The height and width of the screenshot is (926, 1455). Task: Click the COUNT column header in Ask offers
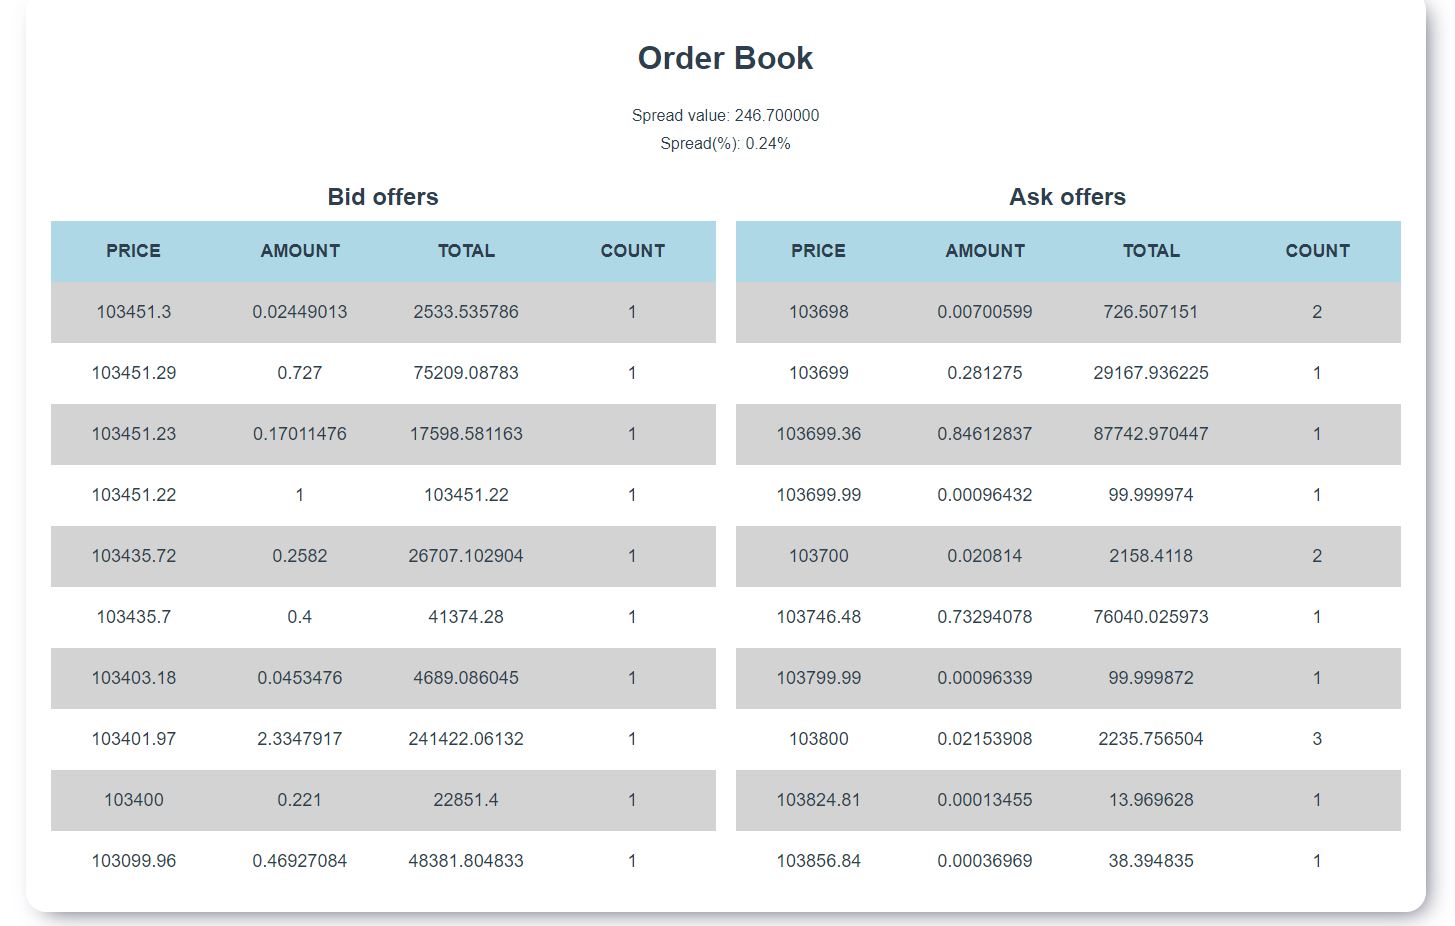(1317, 251)
